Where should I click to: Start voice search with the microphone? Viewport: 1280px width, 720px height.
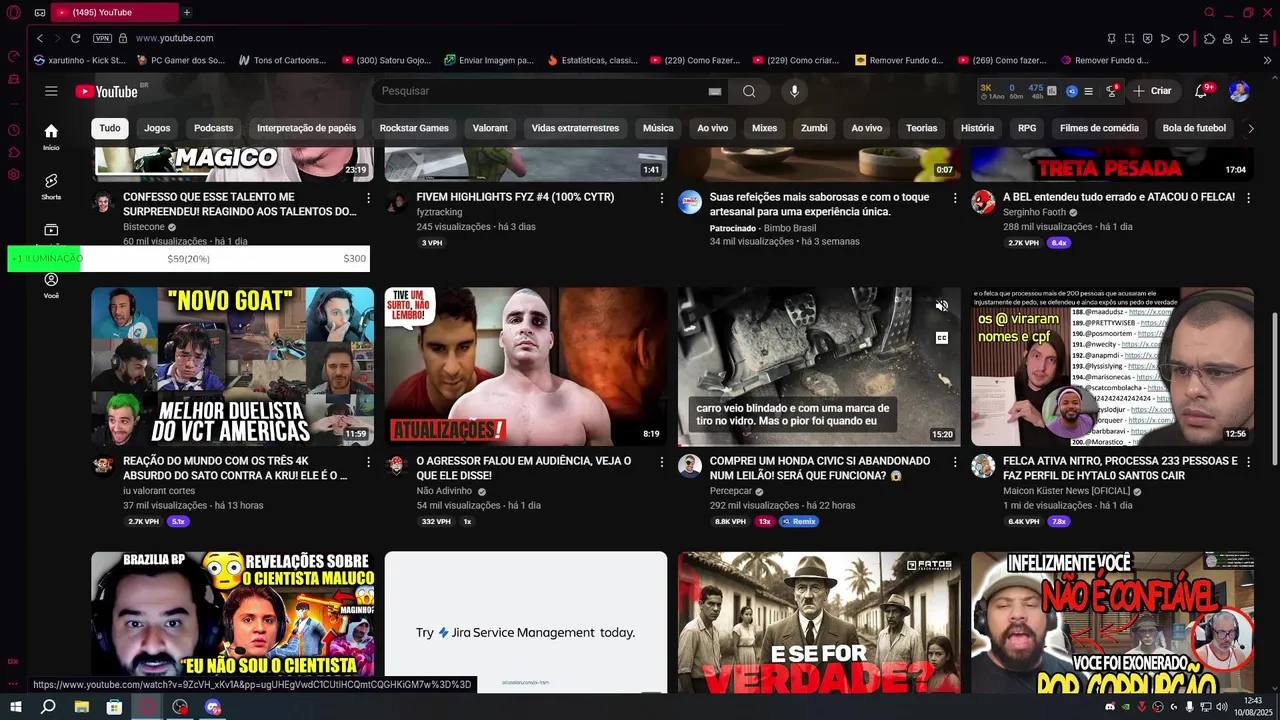click(794, 91)
